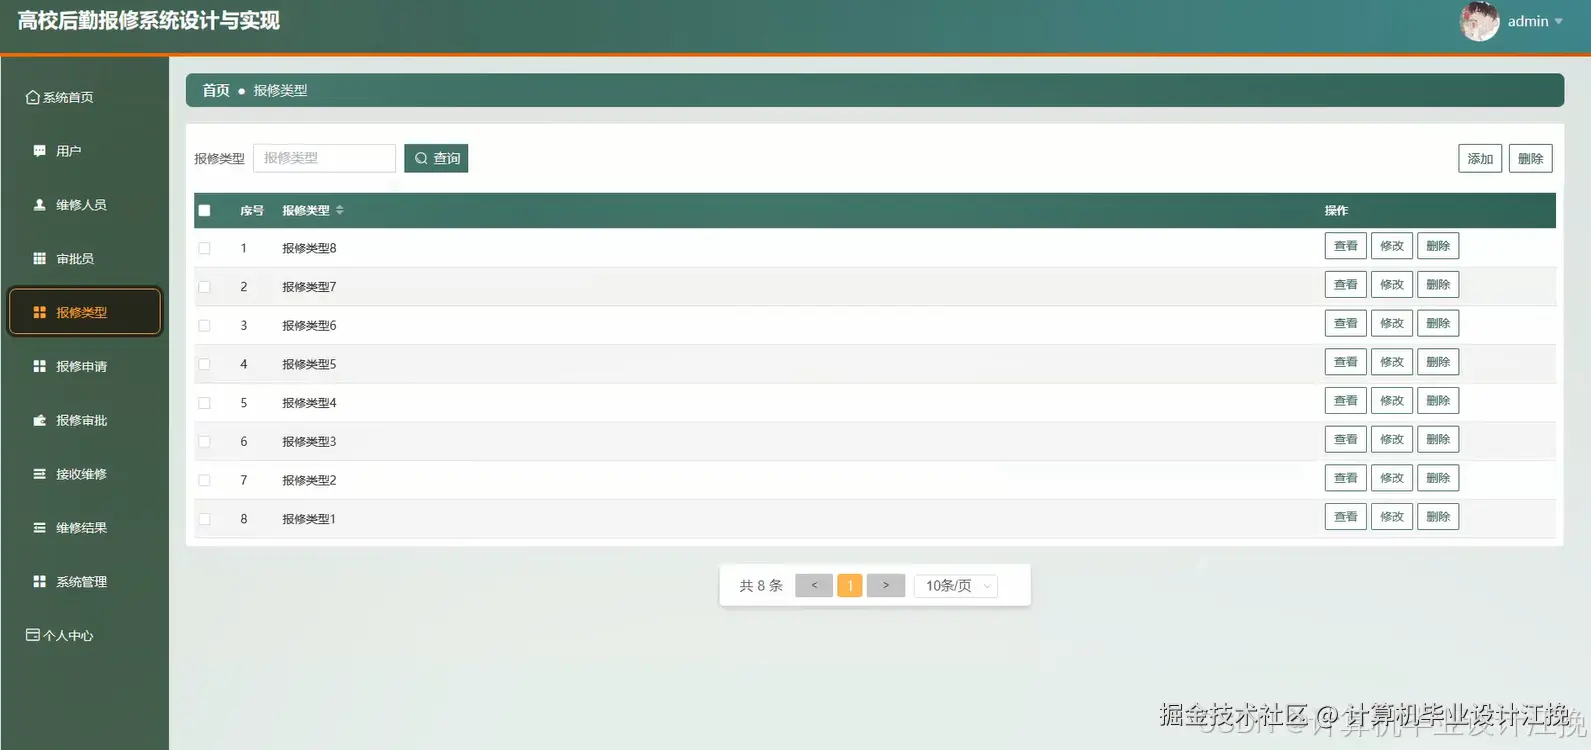Image resolution: width=1591 pixels, height=750 pixels.
Task: Open the 用户 menu item
Action: [x=69, y=151]
